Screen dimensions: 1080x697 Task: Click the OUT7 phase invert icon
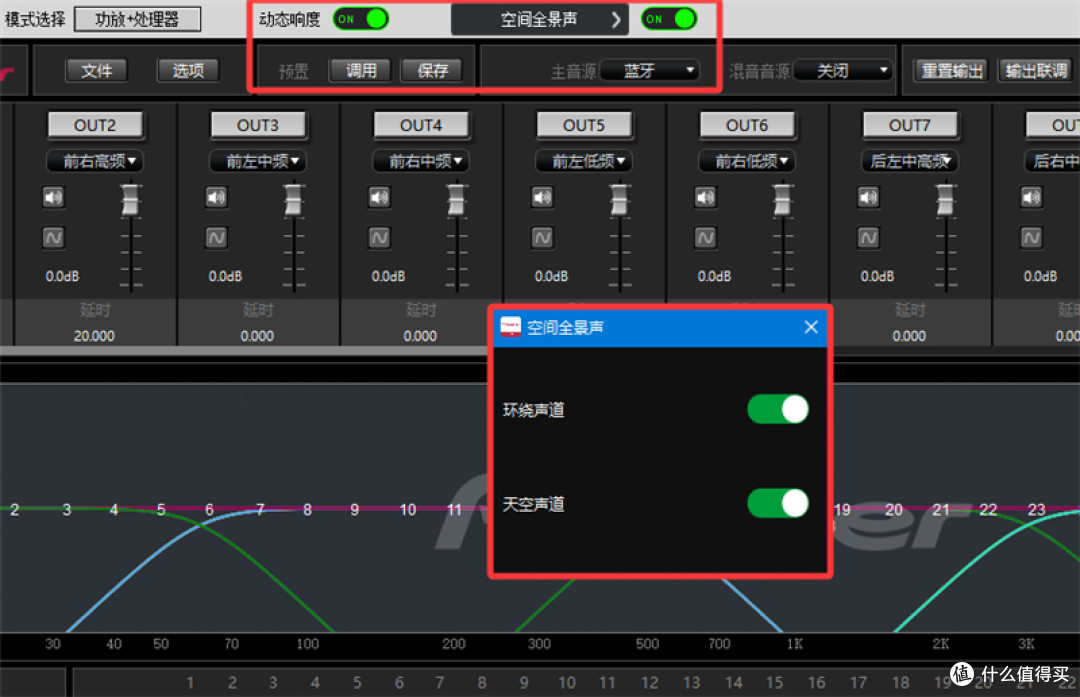(869, 238)
